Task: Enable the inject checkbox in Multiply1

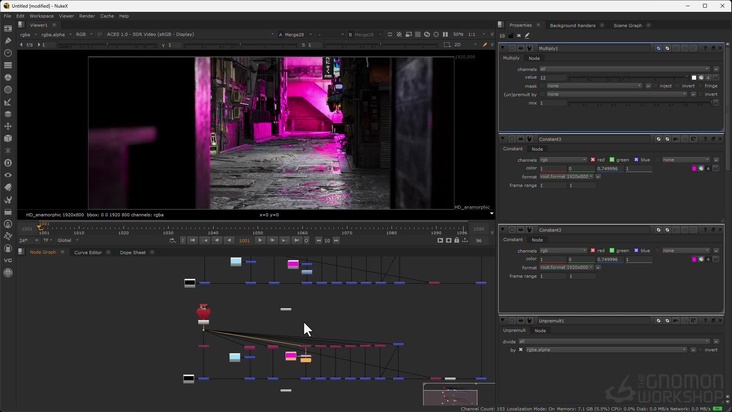Action: tap(655, 86)
